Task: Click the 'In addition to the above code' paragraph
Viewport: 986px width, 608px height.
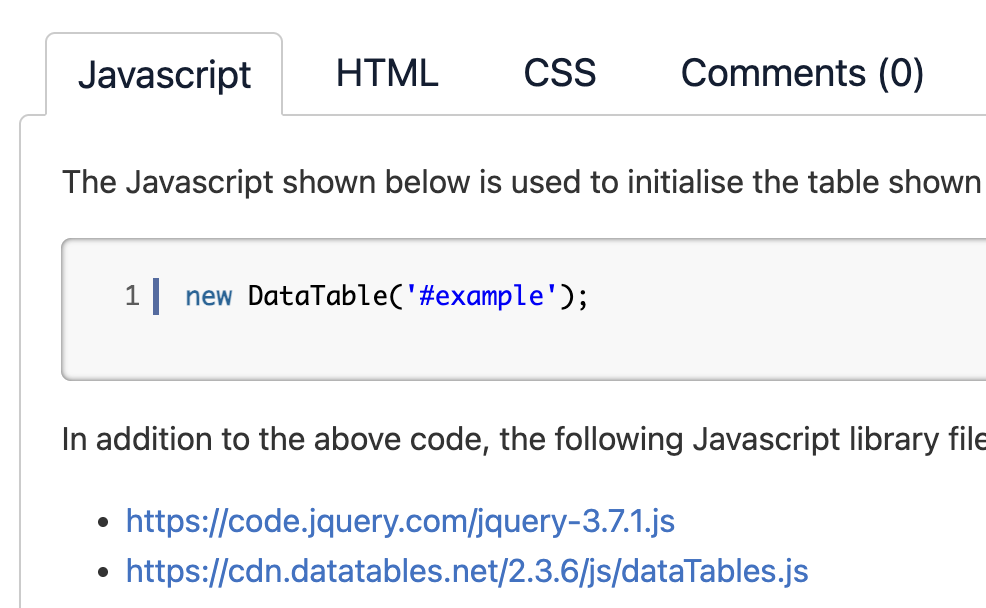Action: [300, 439]
